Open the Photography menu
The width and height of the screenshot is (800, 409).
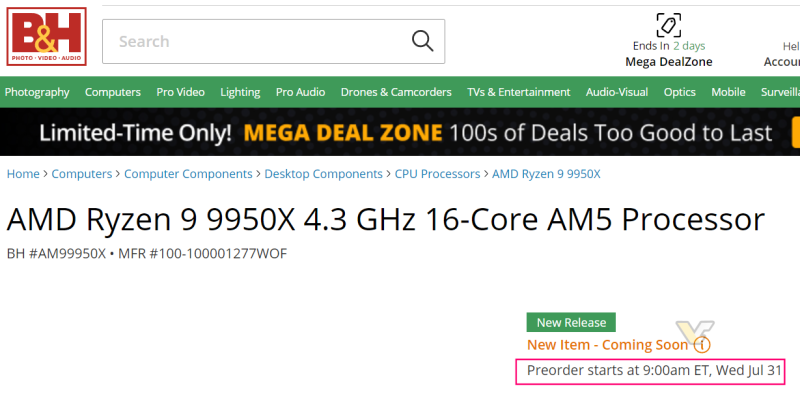(x=37, y=92)
